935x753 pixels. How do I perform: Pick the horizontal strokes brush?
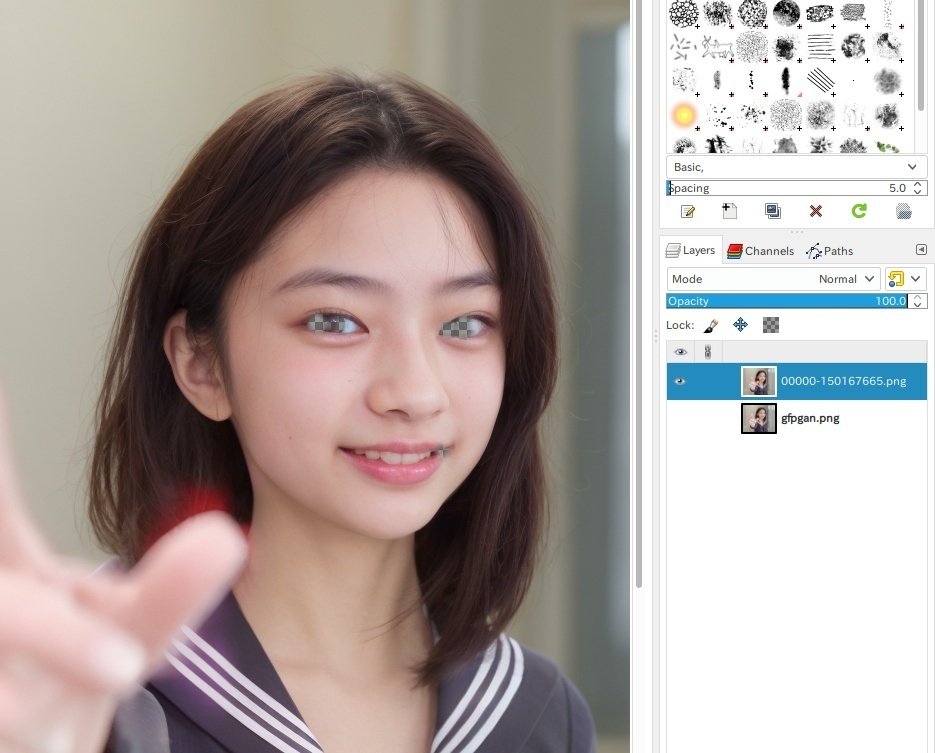click(821, 47)
